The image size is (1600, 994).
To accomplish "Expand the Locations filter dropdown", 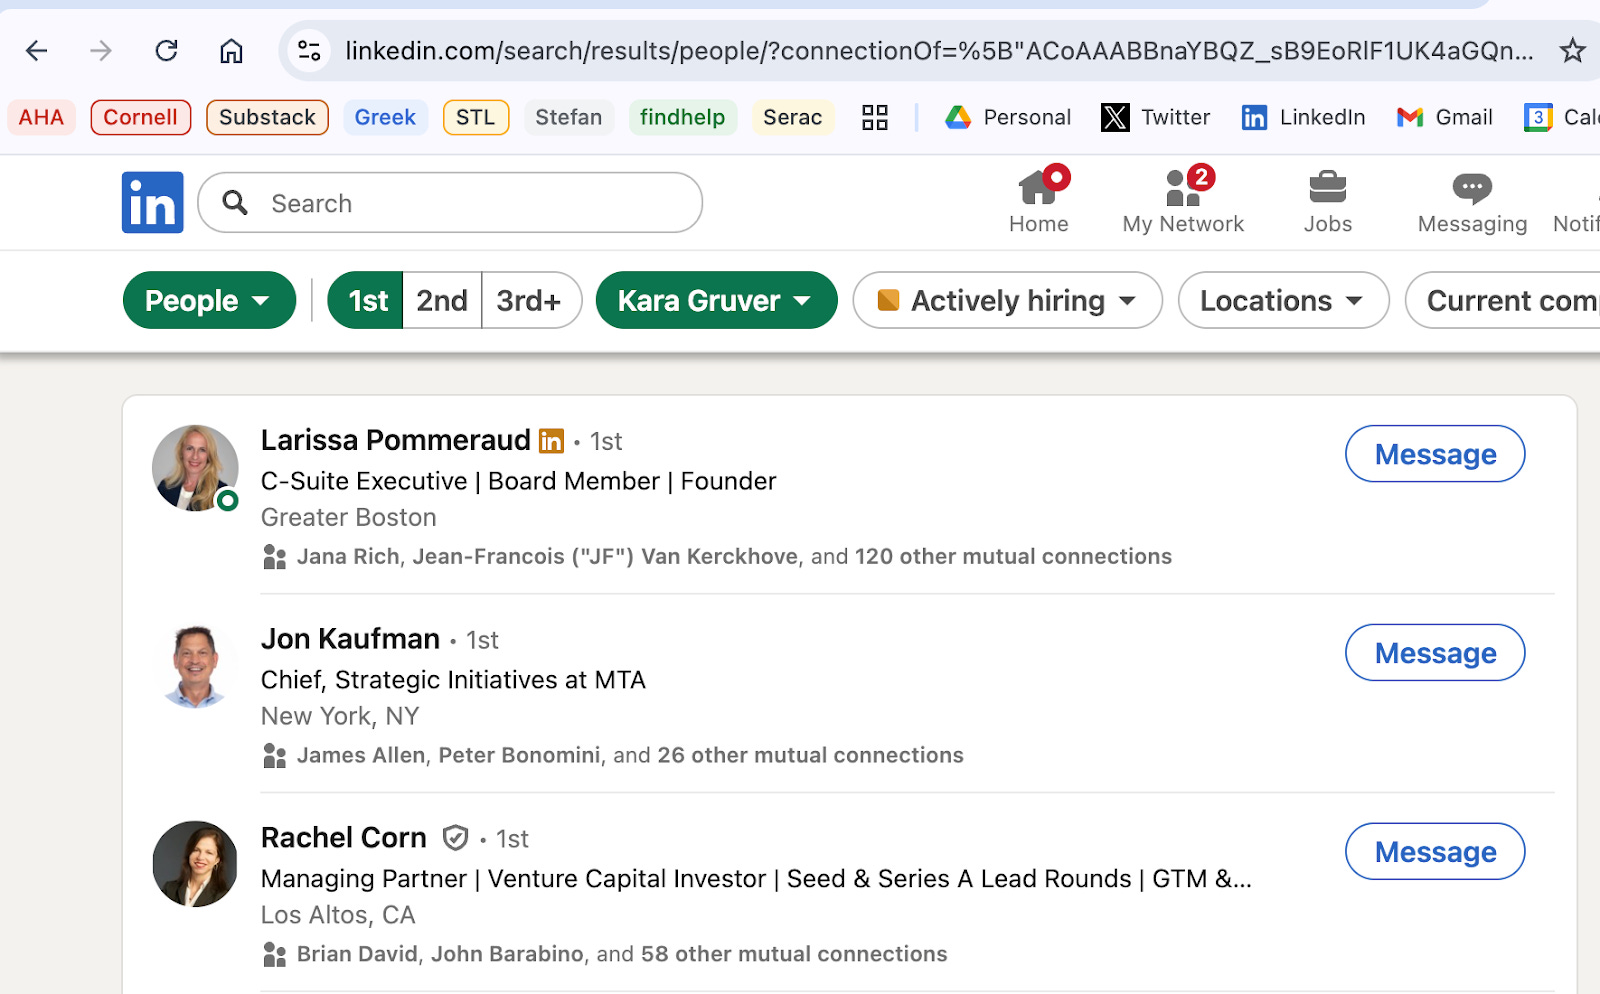I will pyautogui.click(x=1283, y=300).
